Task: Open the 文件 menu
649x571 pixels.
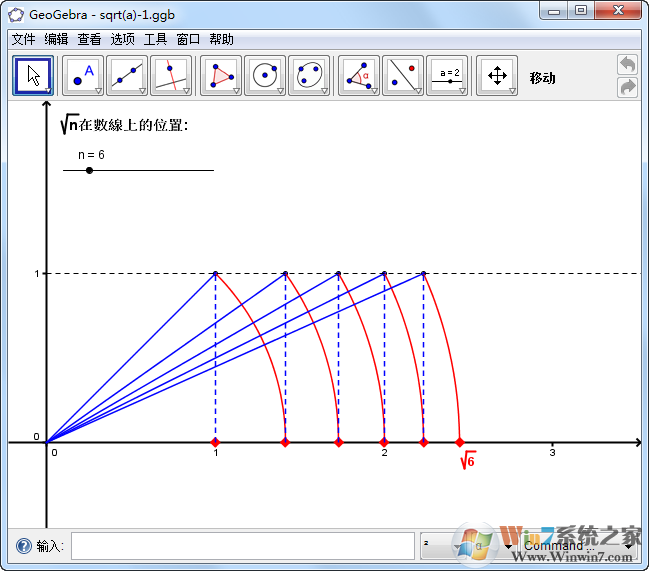Action: [23, 39]
